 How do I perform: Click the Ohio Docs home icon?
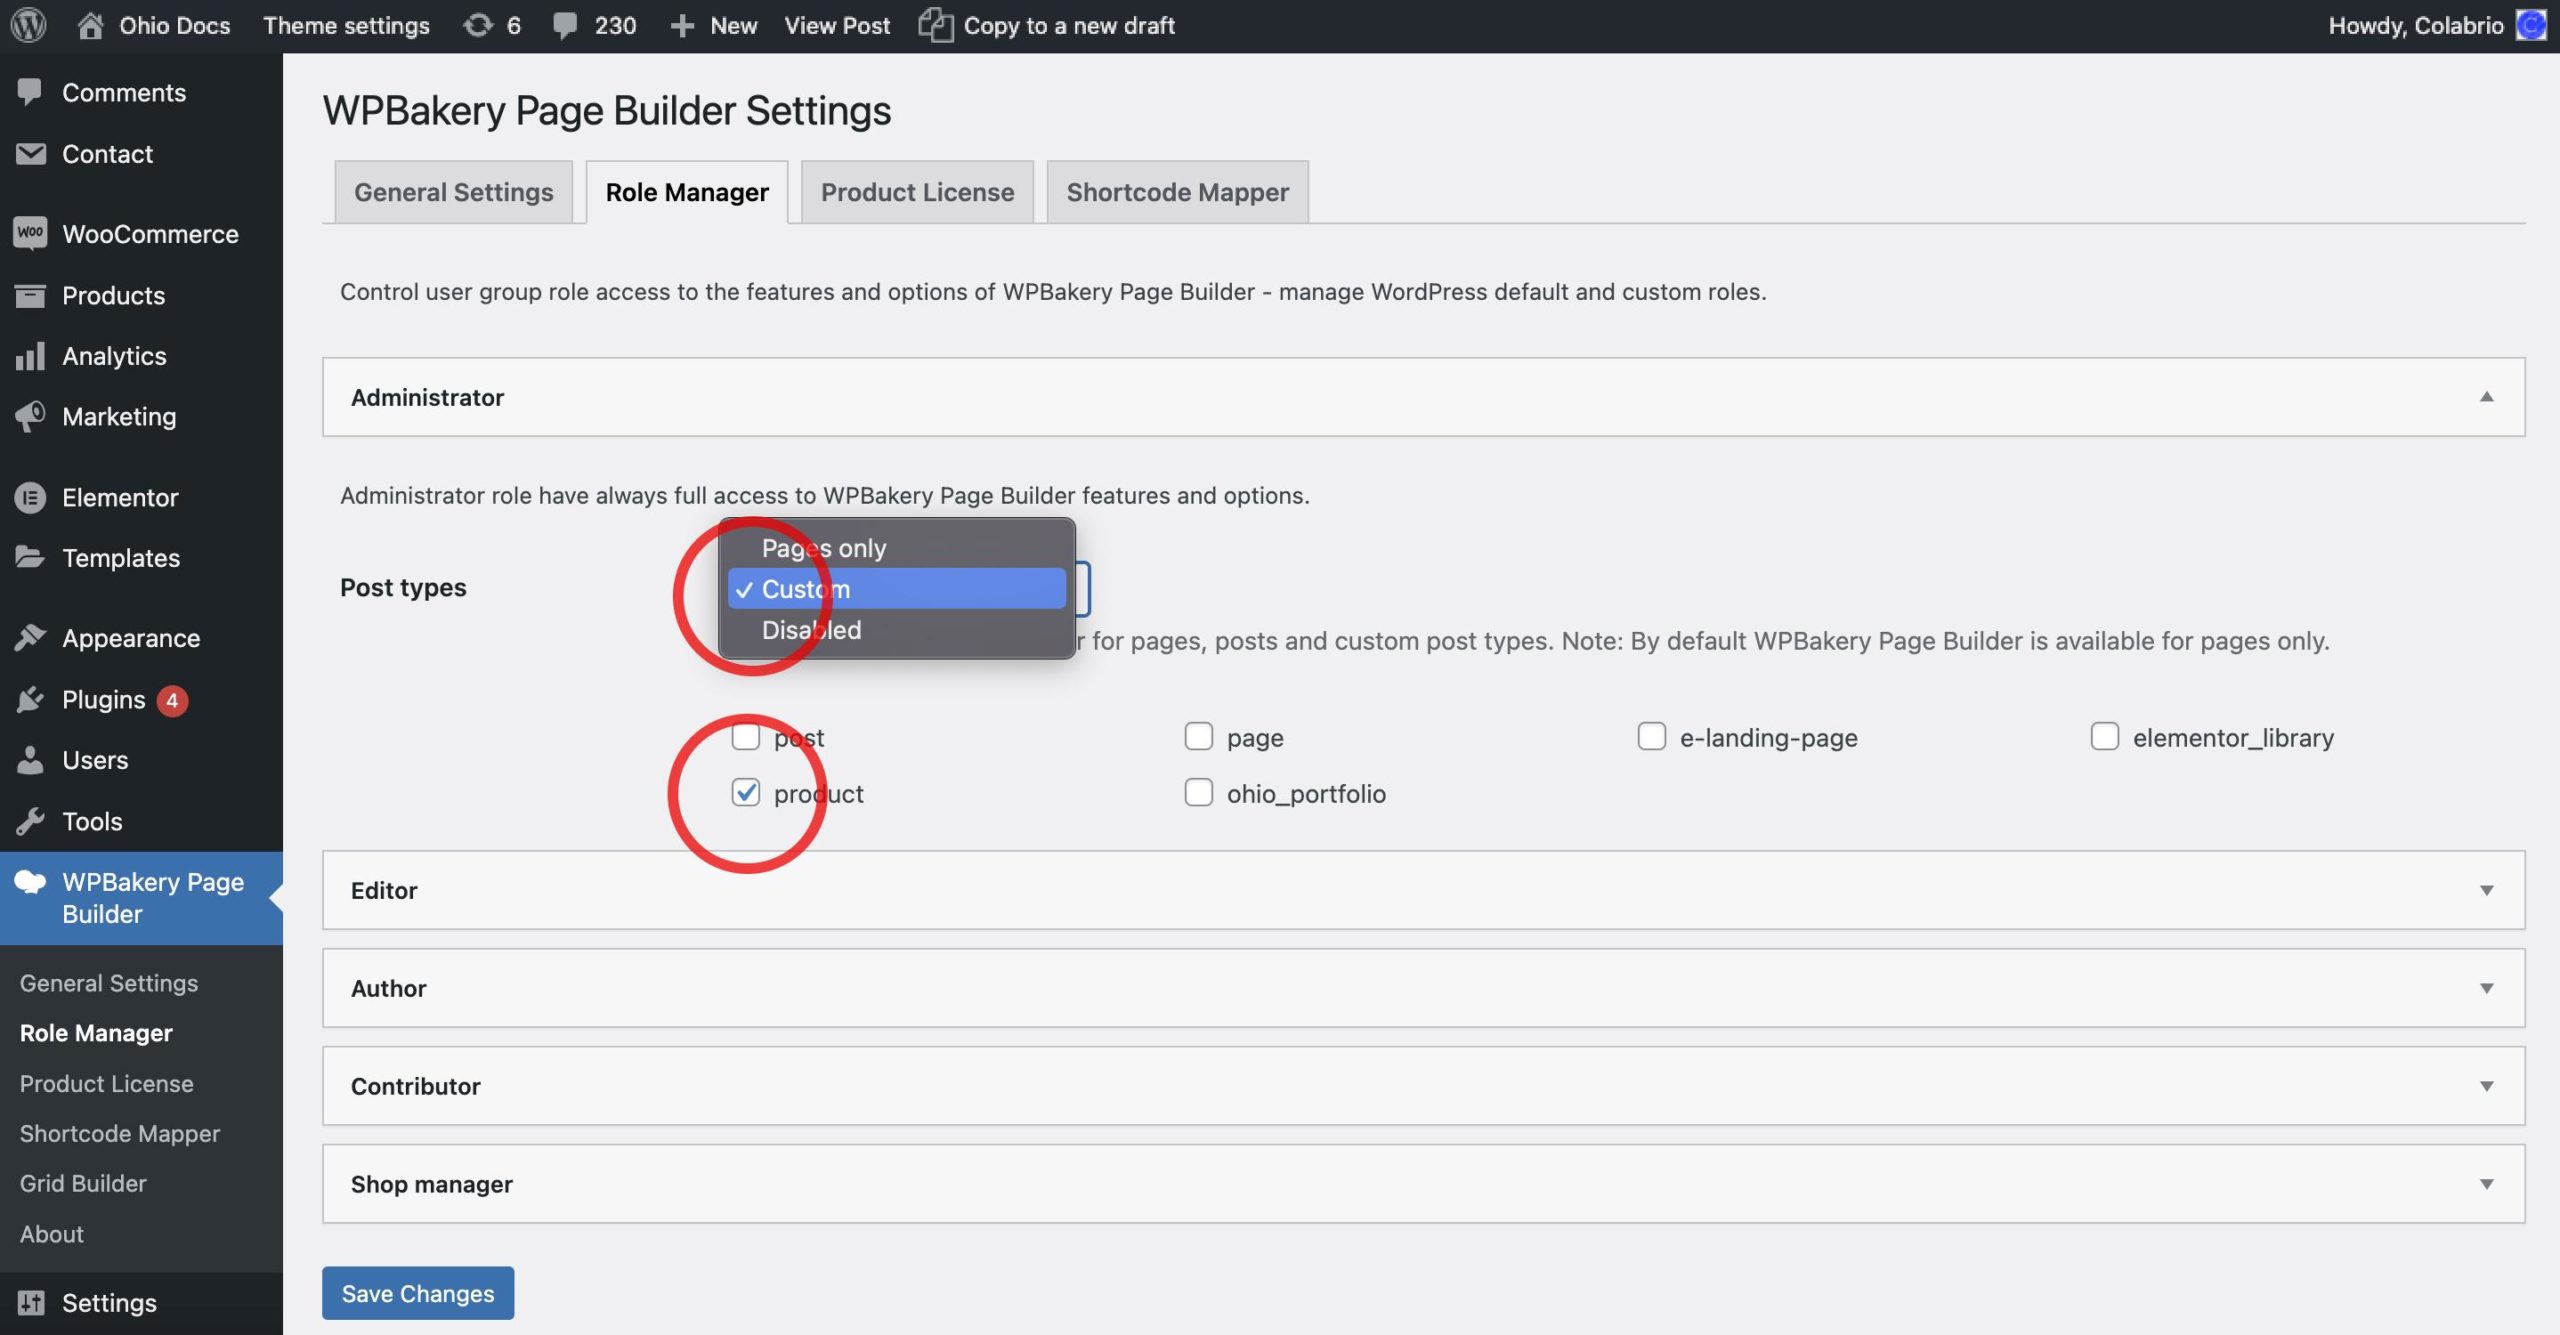(90, 25)
